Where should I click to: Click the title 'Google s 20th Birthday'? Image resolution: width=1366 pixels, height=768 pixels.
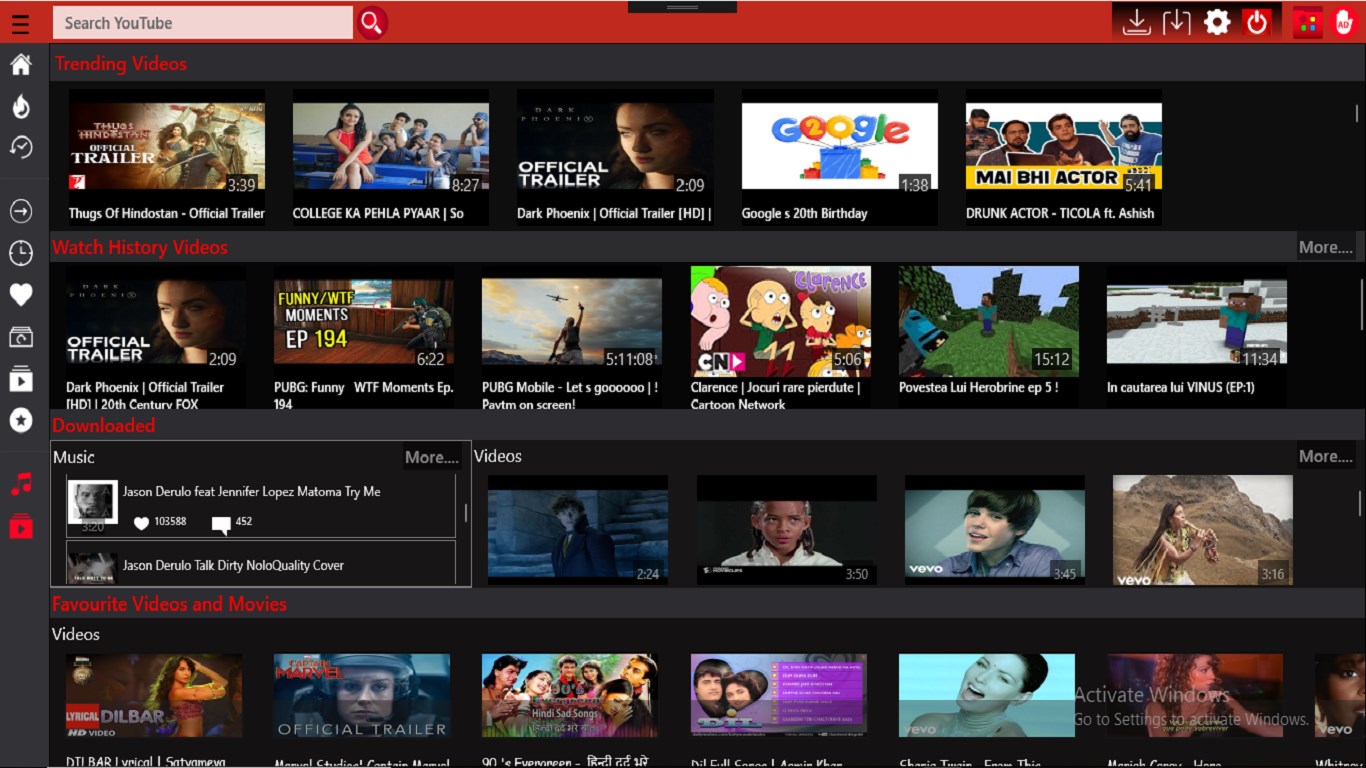click(805, 213)
